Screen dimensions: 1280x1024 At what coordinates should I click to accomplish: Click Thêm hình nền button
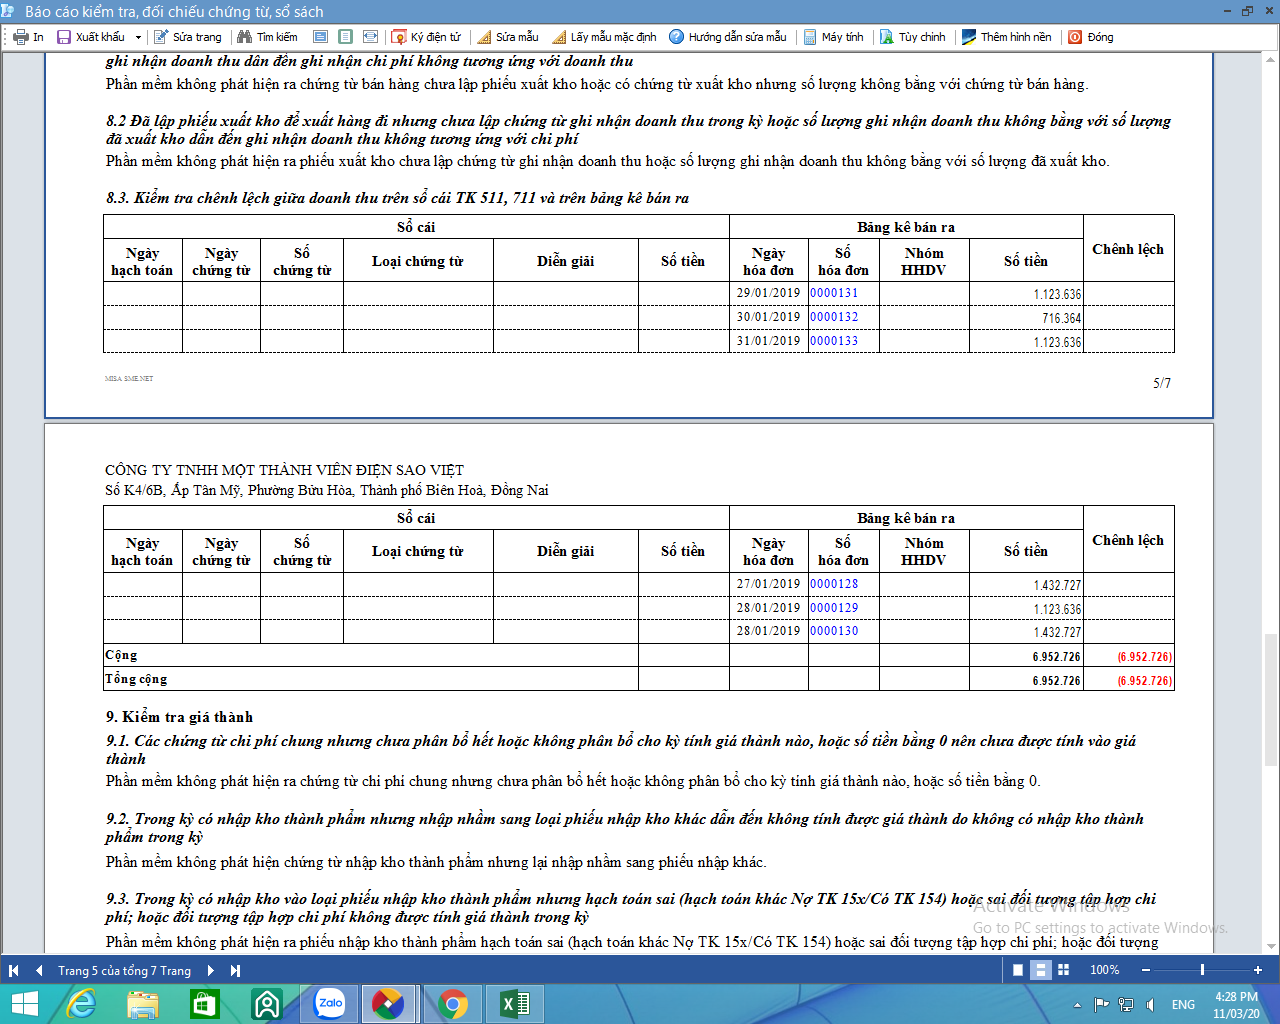click(x=1006, y=37)
